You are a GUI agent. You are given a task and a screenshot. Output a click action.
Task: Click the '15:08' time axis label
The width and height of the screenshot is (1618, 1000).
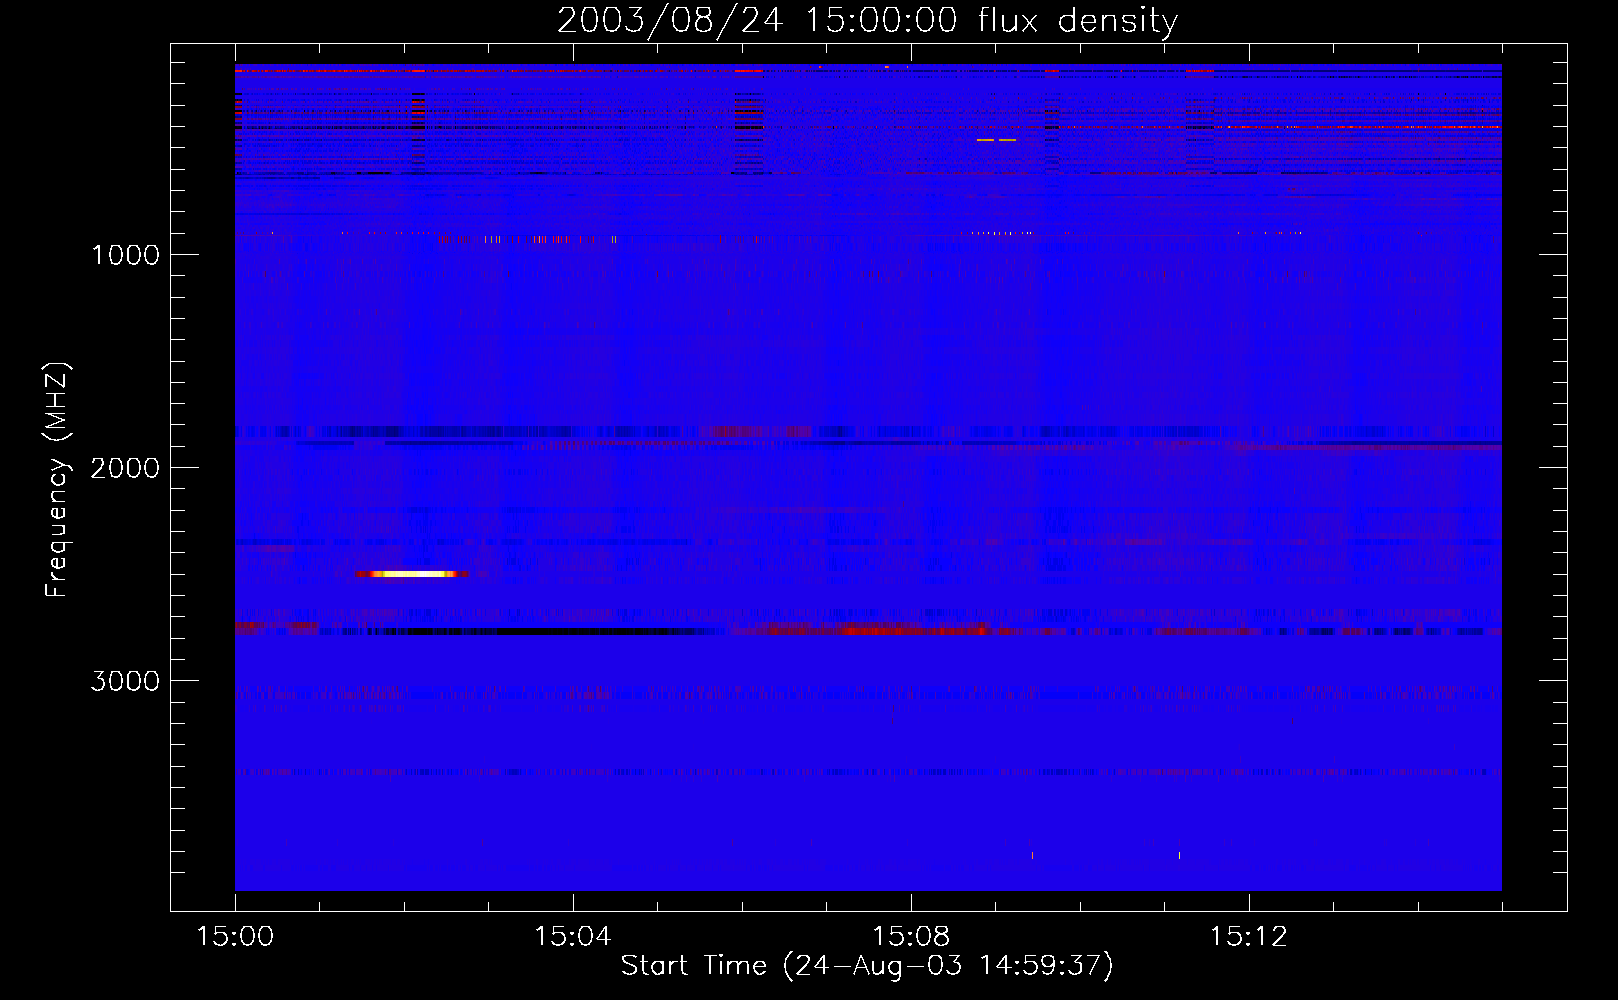click(910, 937)
